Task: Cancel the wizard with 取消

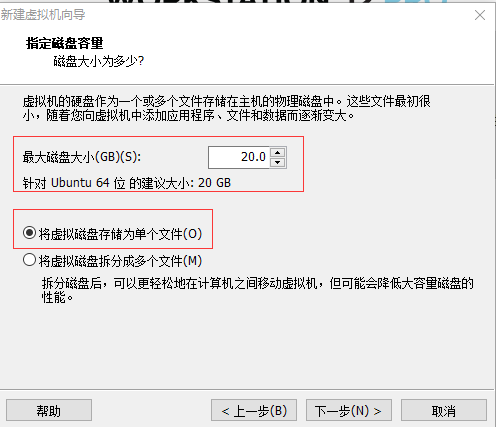Action: point(444,410)
